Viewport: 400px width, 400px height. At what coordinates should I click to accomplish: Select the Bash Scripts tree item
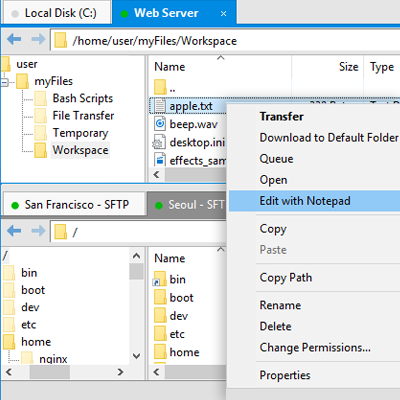tap(83, 98)
